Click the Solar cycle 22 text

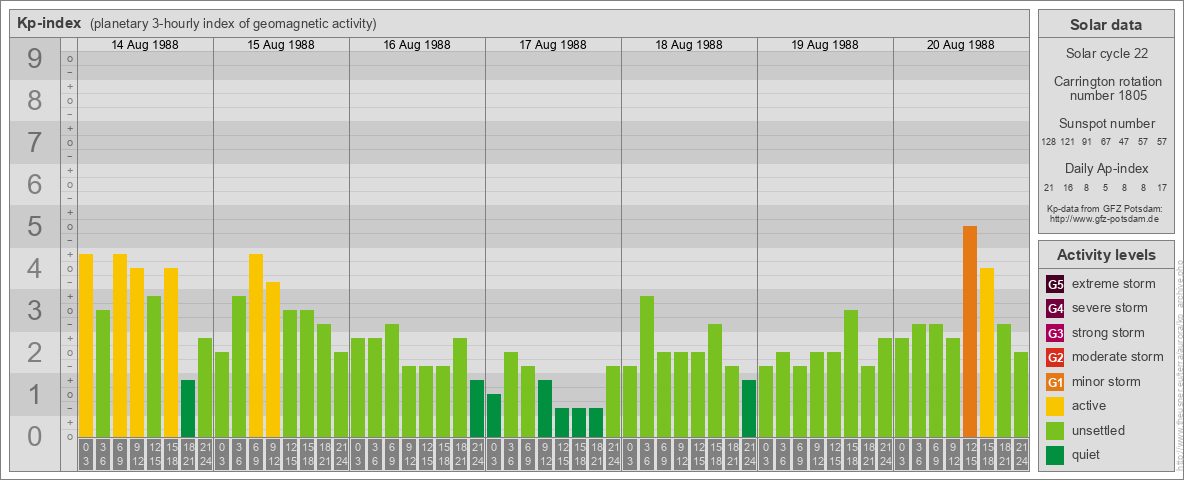[x=1106, y=54]
